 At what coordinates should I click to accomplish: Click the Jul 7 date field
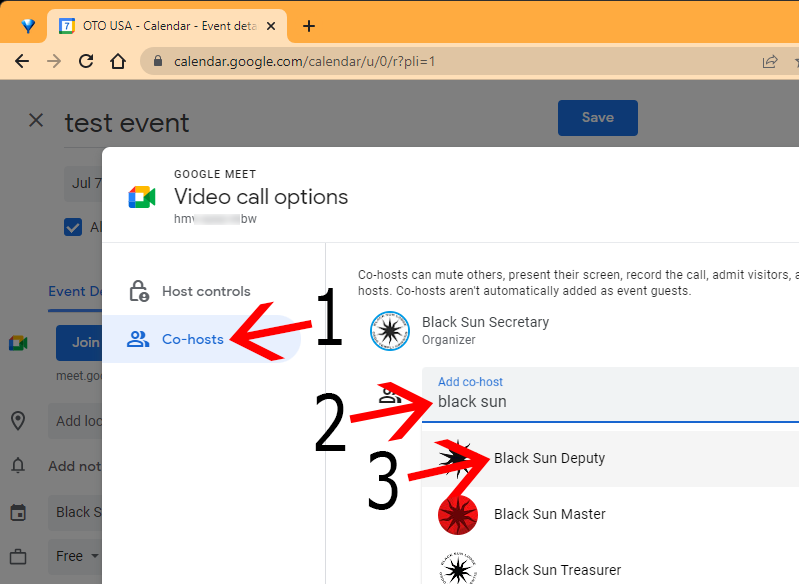tap(84, 183)
